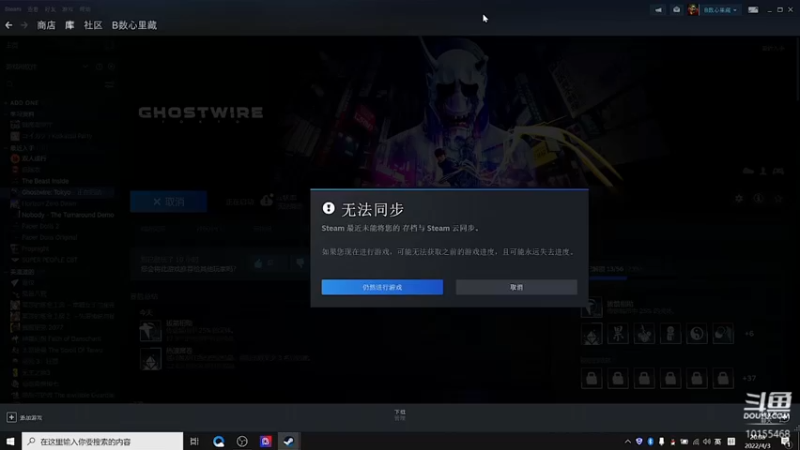Show the +37 more locked achievements
800x450 pixels.
(749, 379)
